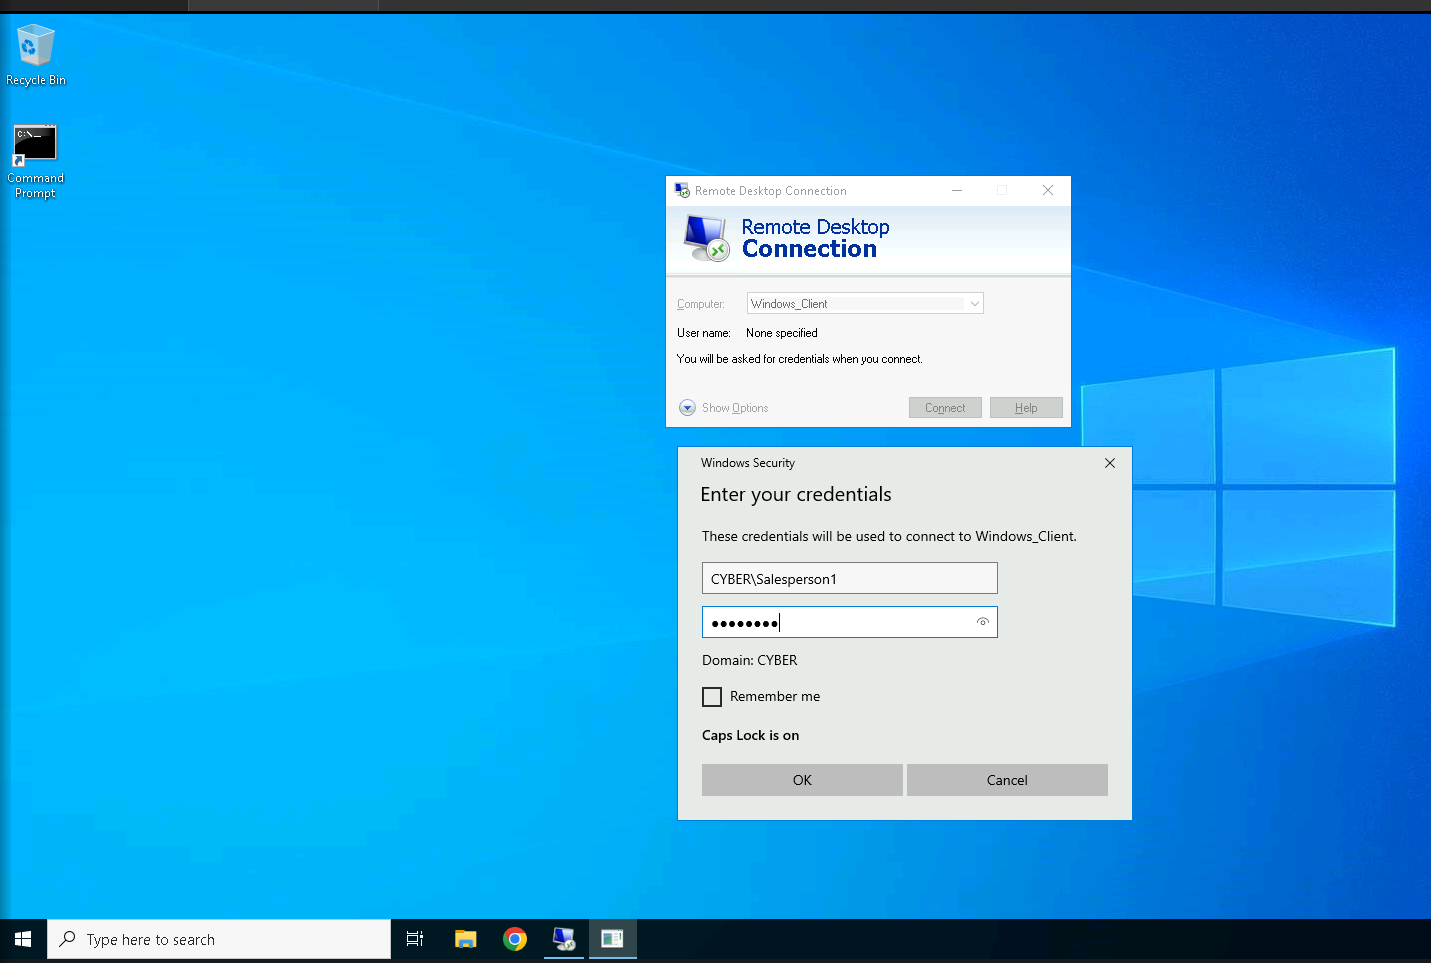
Task: Open Task View from the taskbar
Action: (414, 939)
